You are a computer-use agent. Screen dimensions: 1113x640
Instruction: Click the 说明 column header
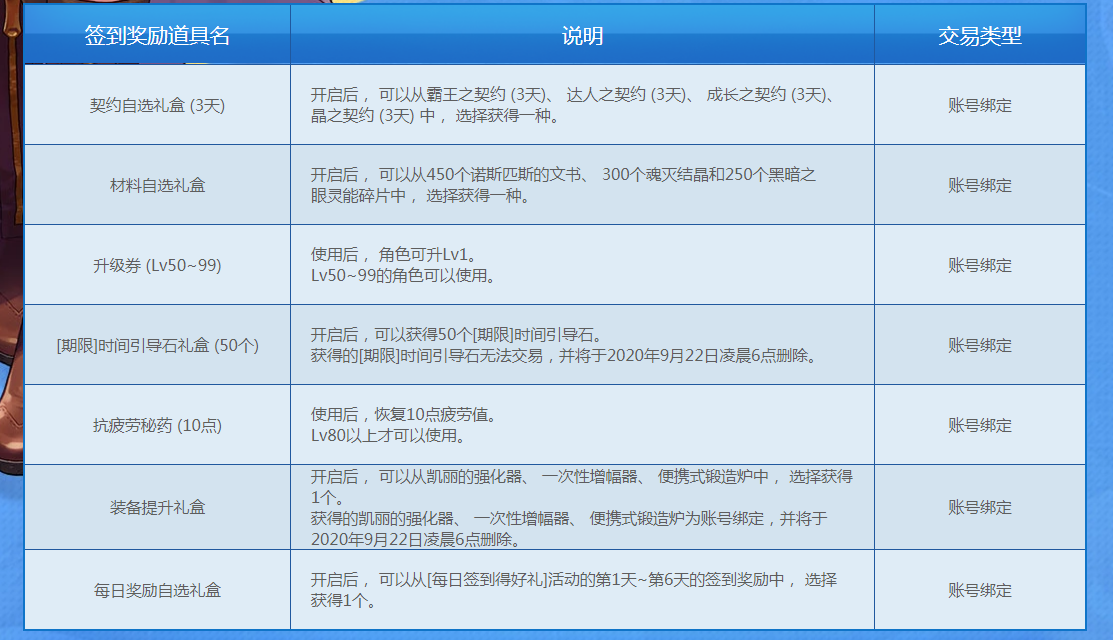point(582,36)
